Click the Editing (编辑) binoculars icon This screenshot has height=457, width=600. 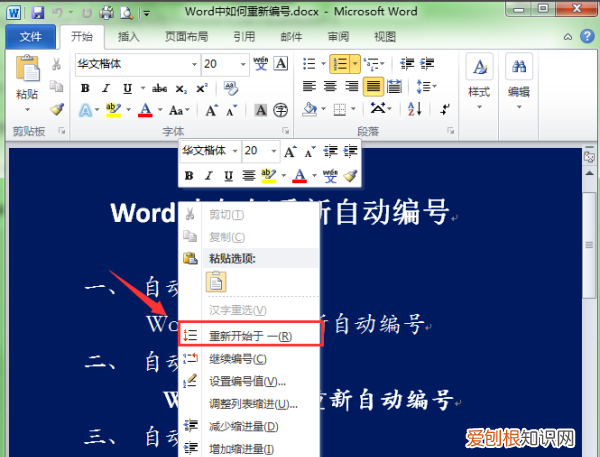click(x=519, y=67)
